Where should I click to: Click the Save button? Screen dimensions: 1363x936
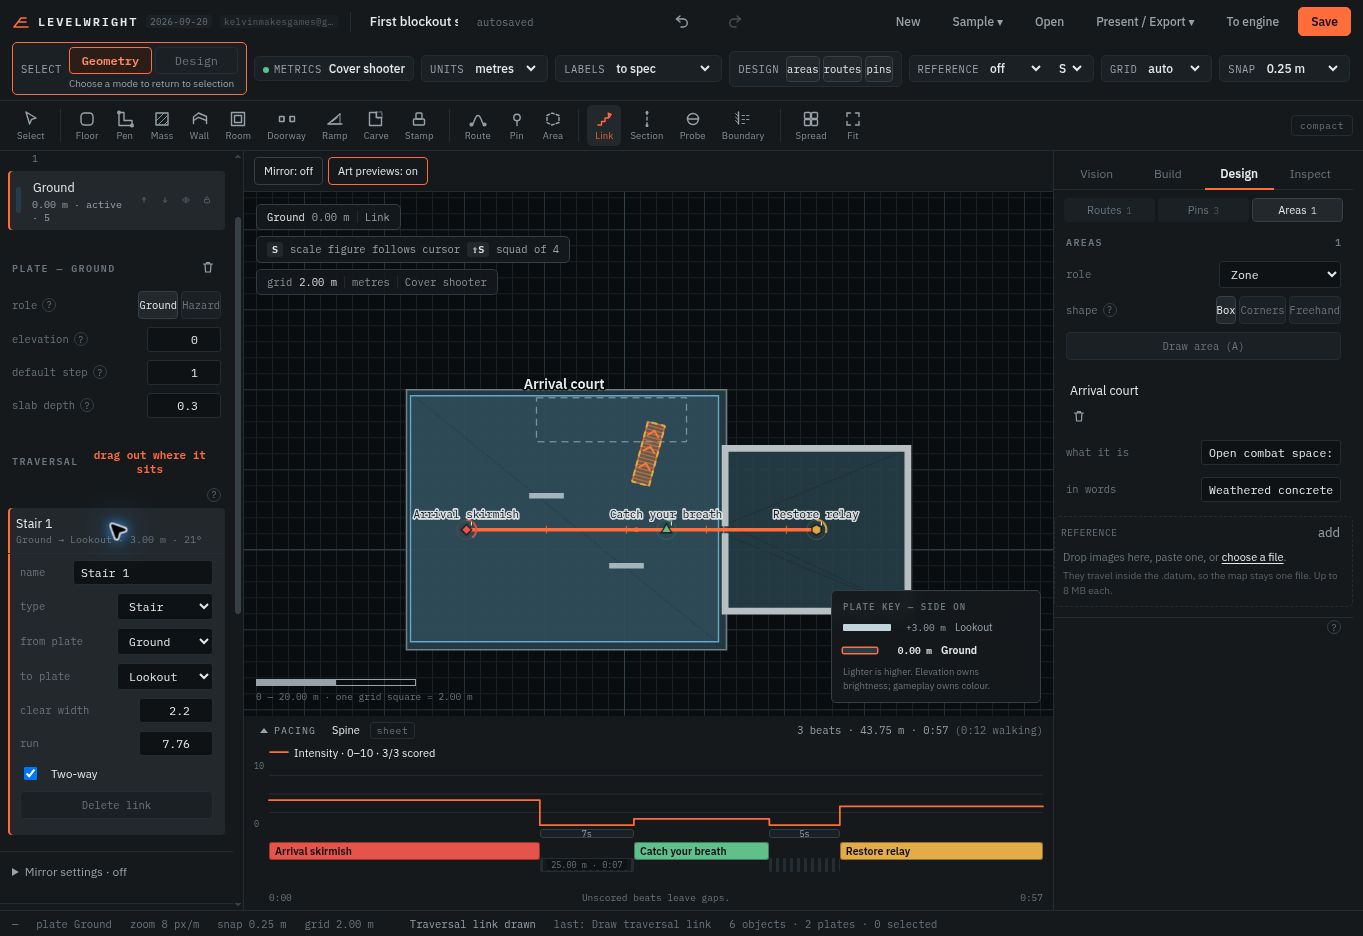pyautogui.click(x=1324, y=21)
